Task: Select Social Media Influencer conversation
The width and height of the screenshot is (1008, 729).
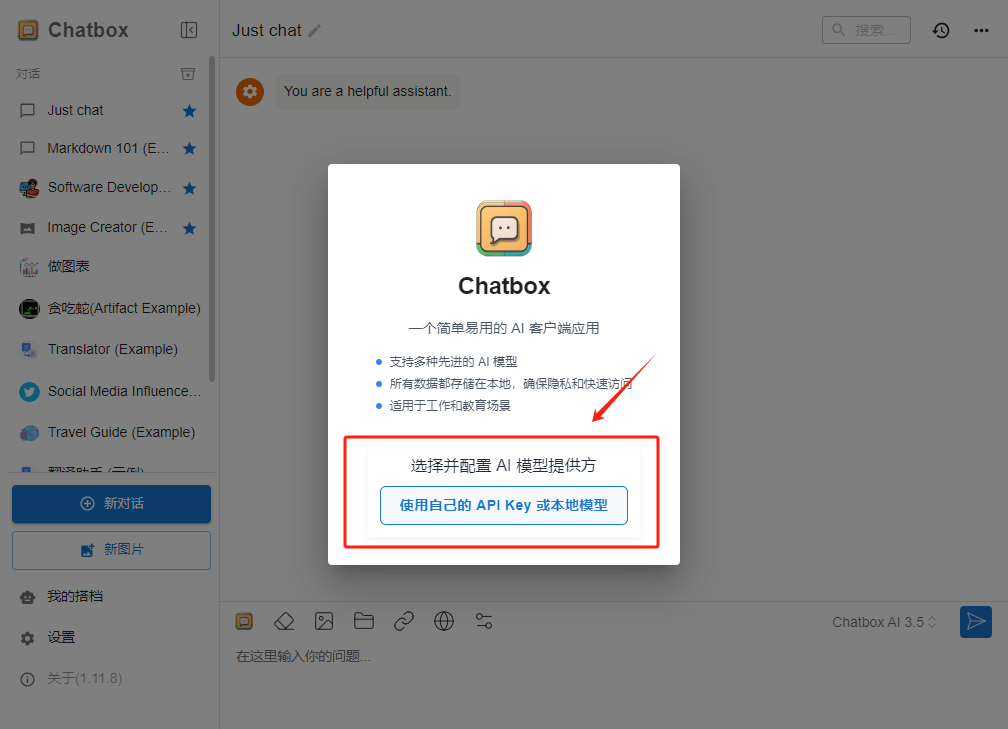Action: [108, 391]
